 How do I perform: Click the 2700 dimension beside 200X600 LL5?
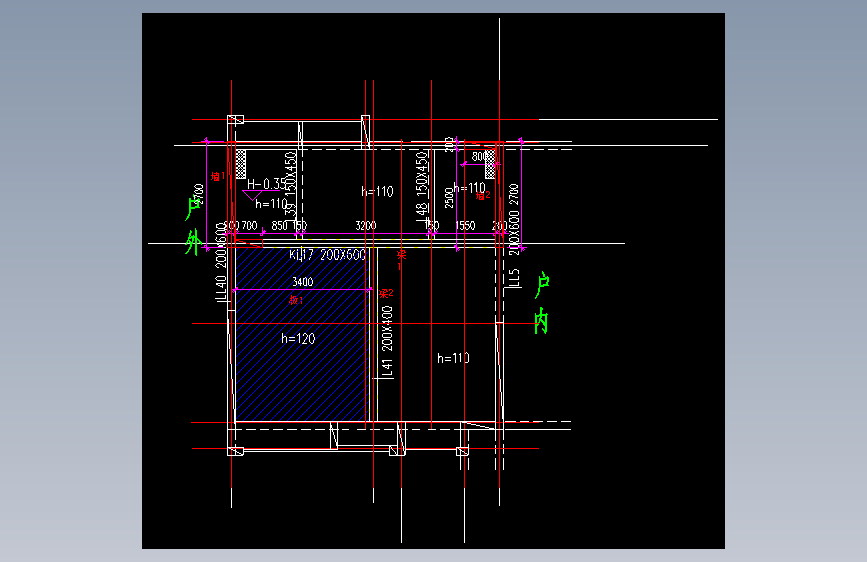[513, 194]
